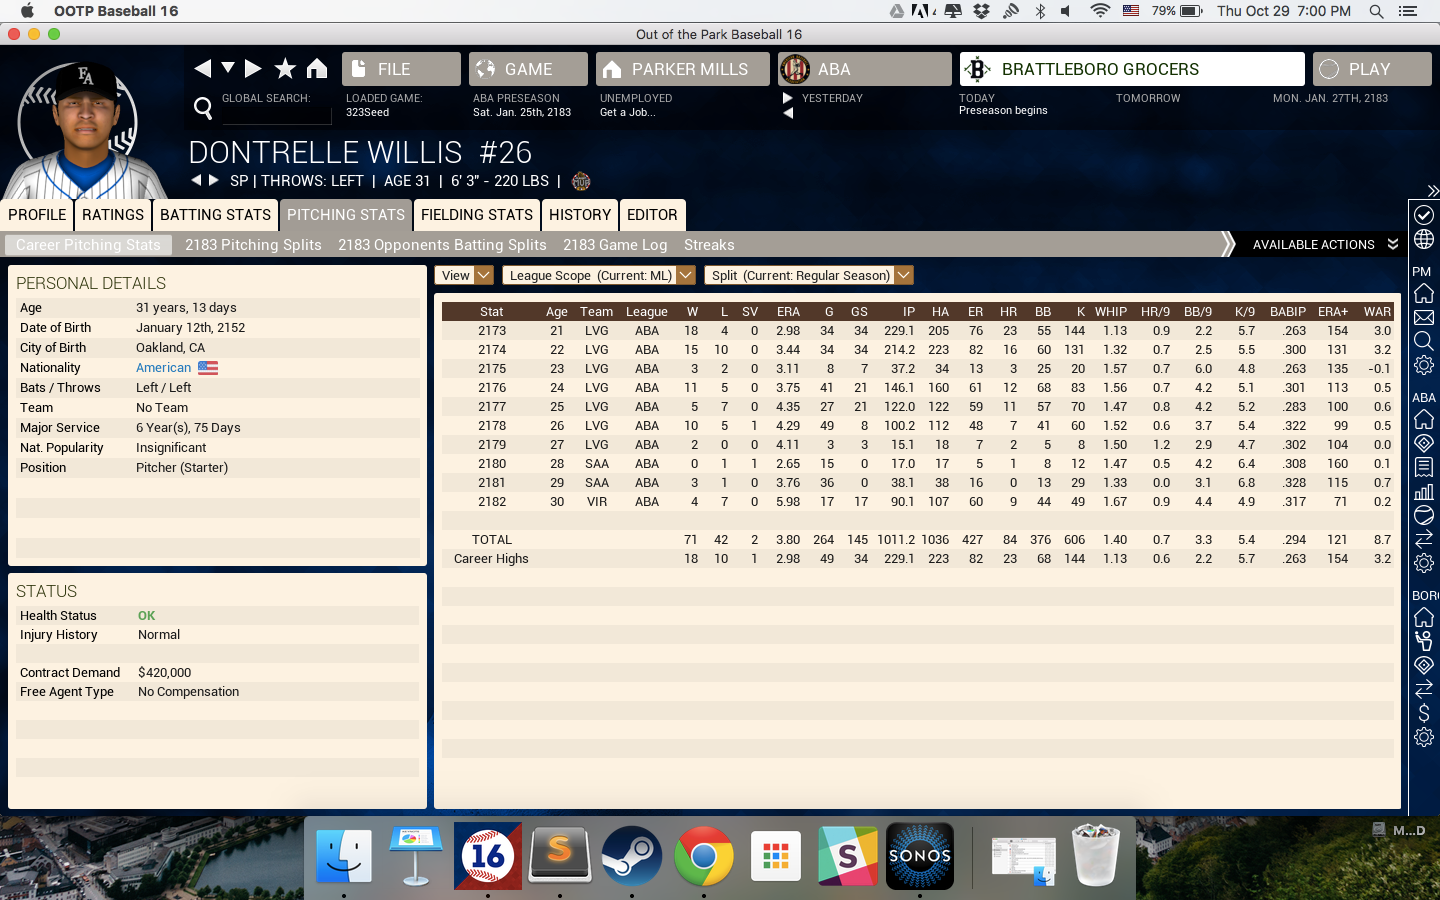Image resolution: width=1440 pixels, height=900 pixels.
Task: Switch to the Ratings tab
Action: (x=113, y=215)
